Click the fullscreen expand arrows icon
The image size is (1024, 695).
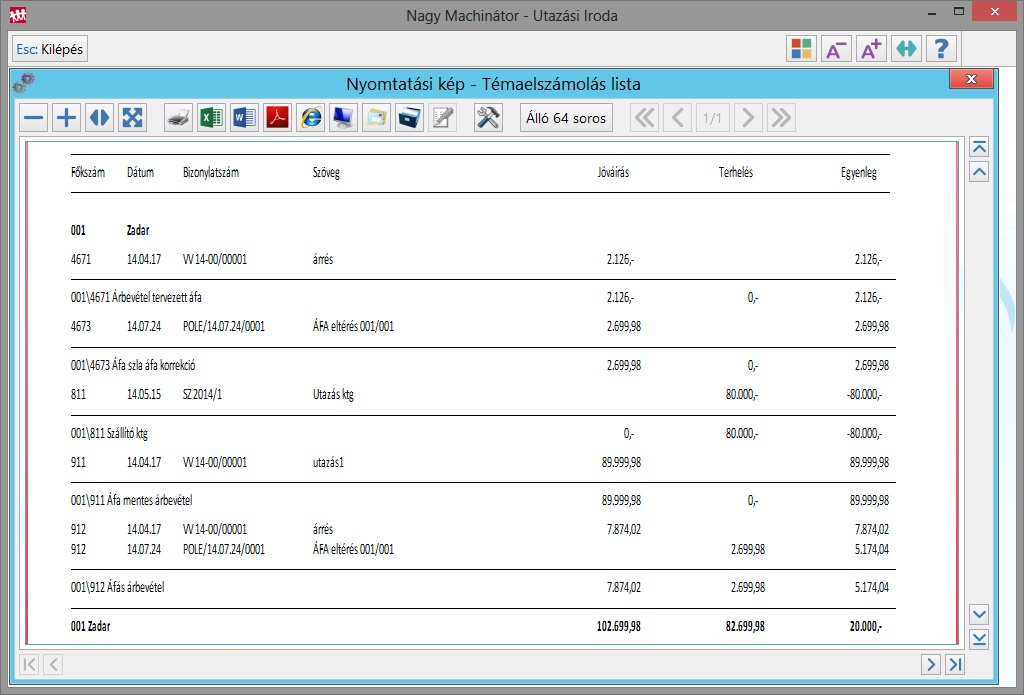tap(132, 118)
